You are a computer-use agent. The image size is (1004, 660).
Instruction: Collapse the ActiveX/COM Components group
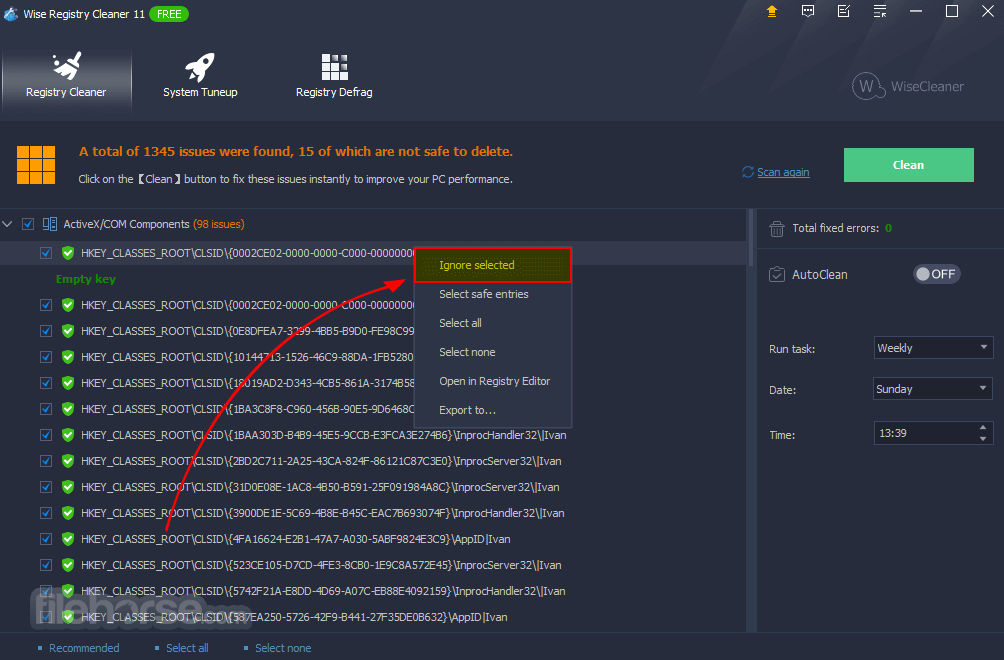coord(8,224)
